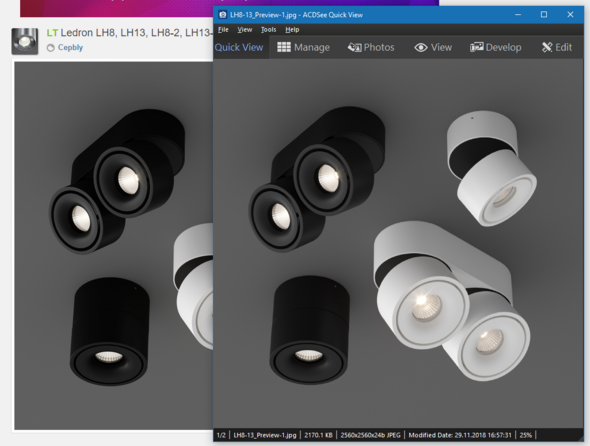Click the Ledron lamp avatar thumbnail in browser page
Screen dimensions: 590x446
(25, 41)
